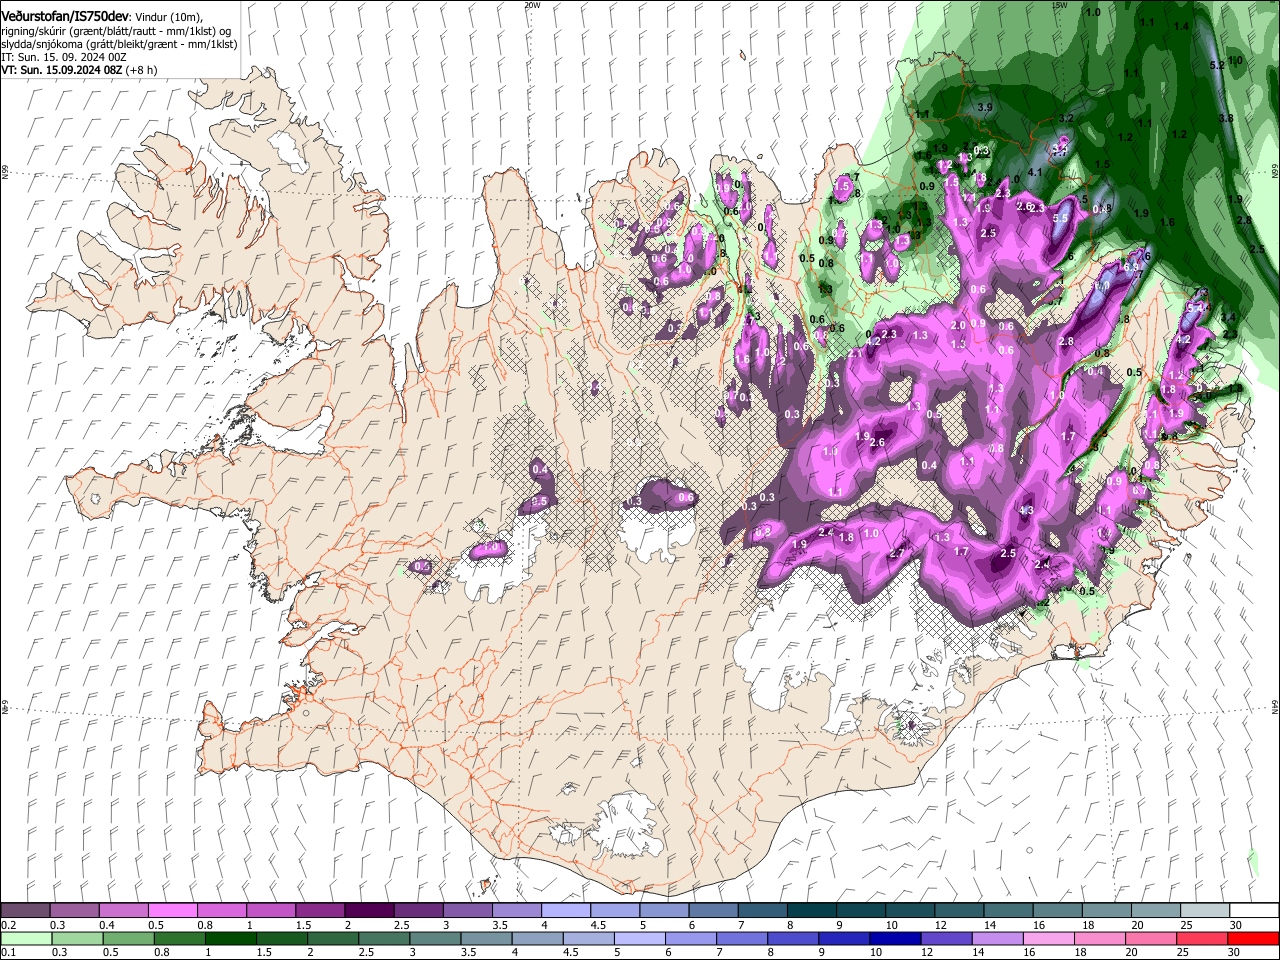
Task: Click the 4.1 precipitation value on the map
Action: click(x=1036, y=172)
